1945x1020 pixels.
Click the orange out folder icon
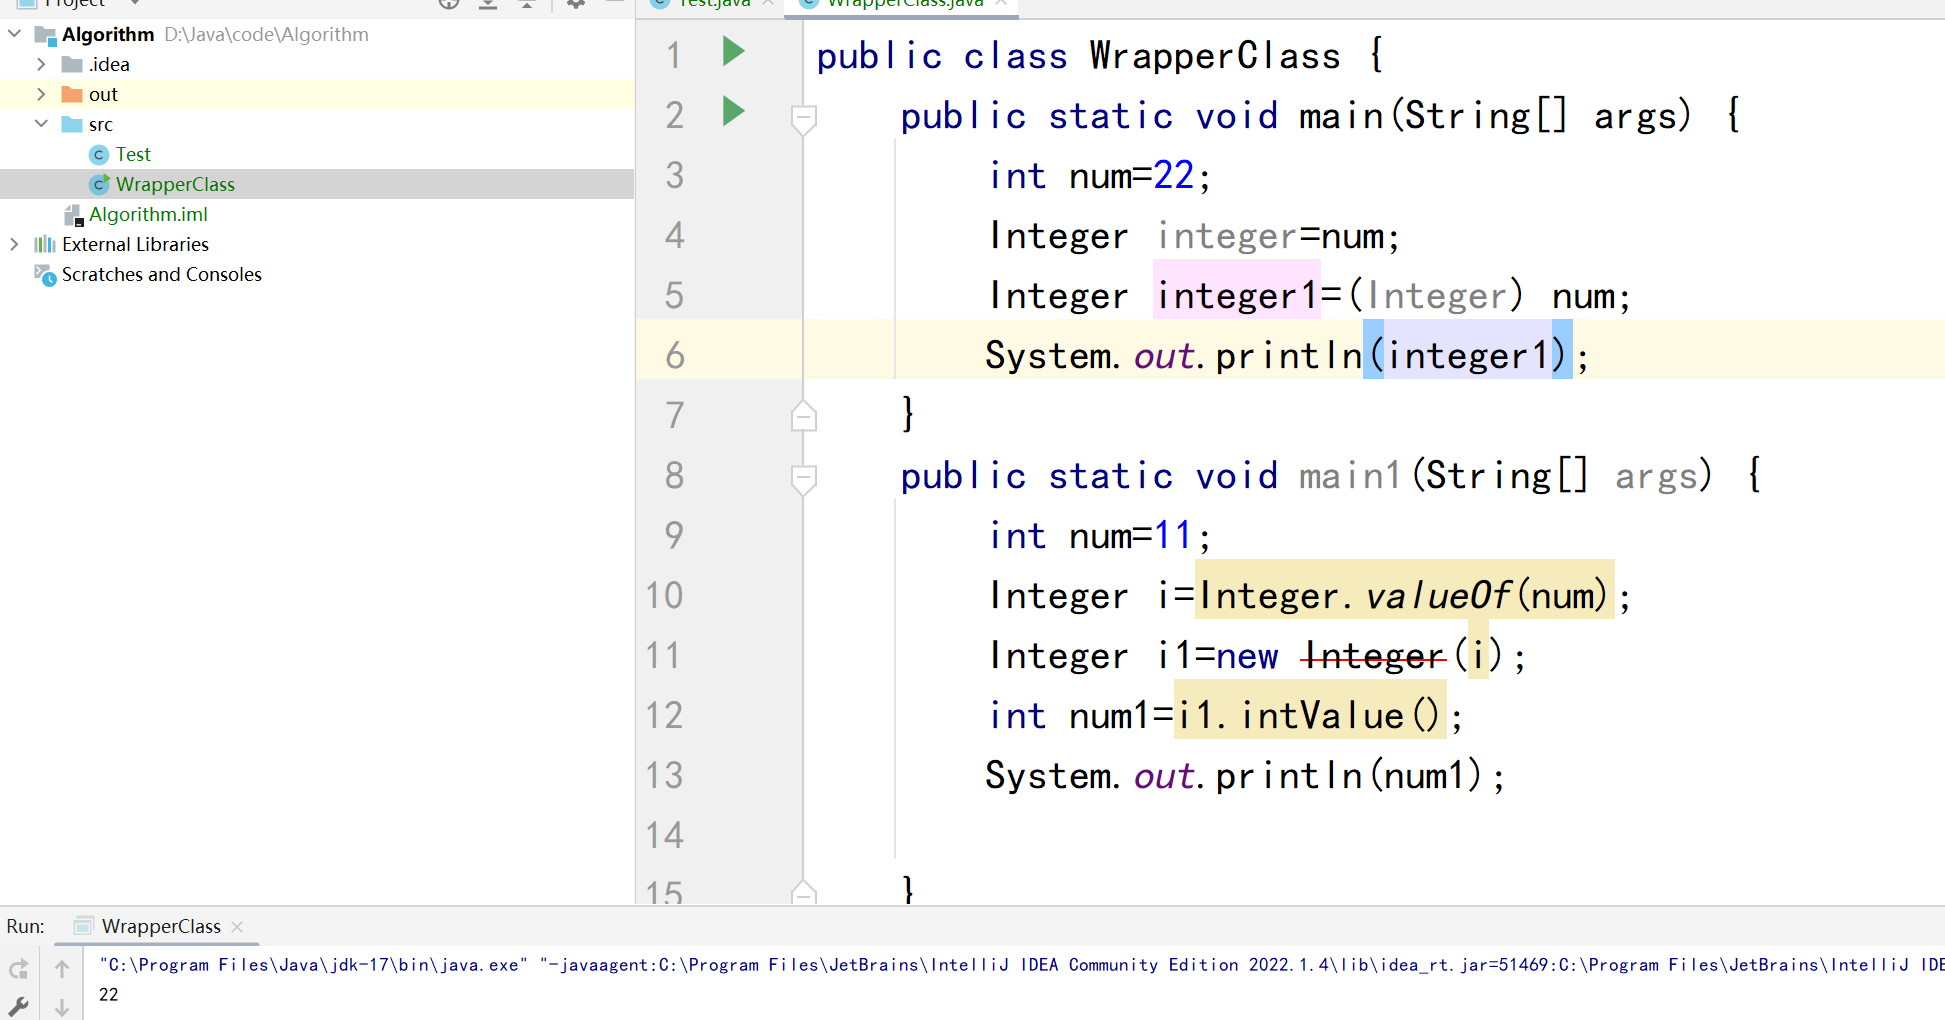72,95
